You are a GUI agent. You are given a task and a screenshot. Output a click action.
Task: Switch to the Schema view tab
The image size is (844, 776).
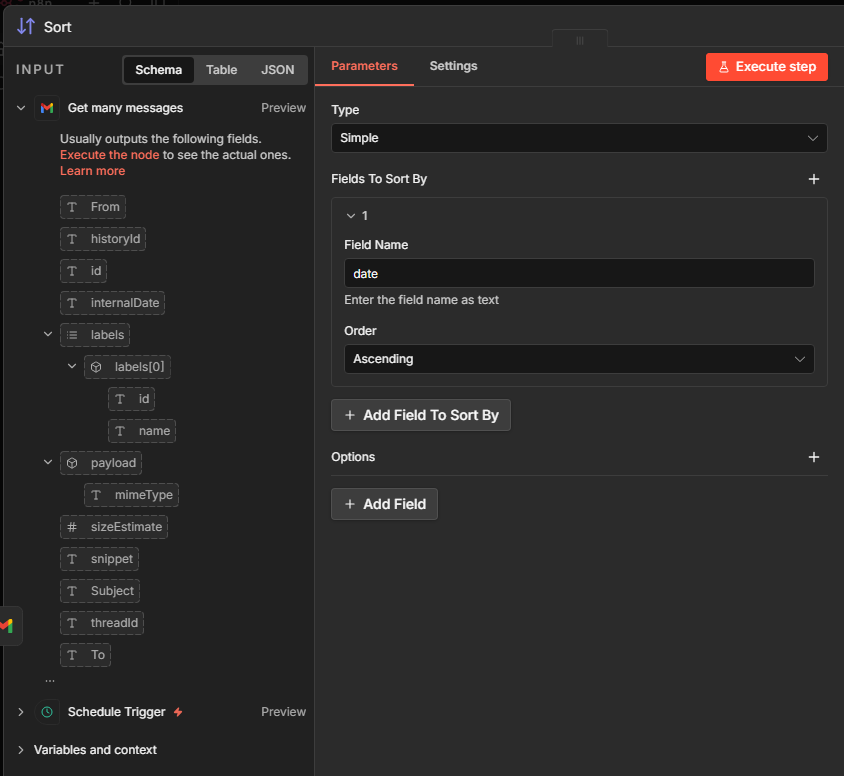pyautogui.click(x=158, y=70)
